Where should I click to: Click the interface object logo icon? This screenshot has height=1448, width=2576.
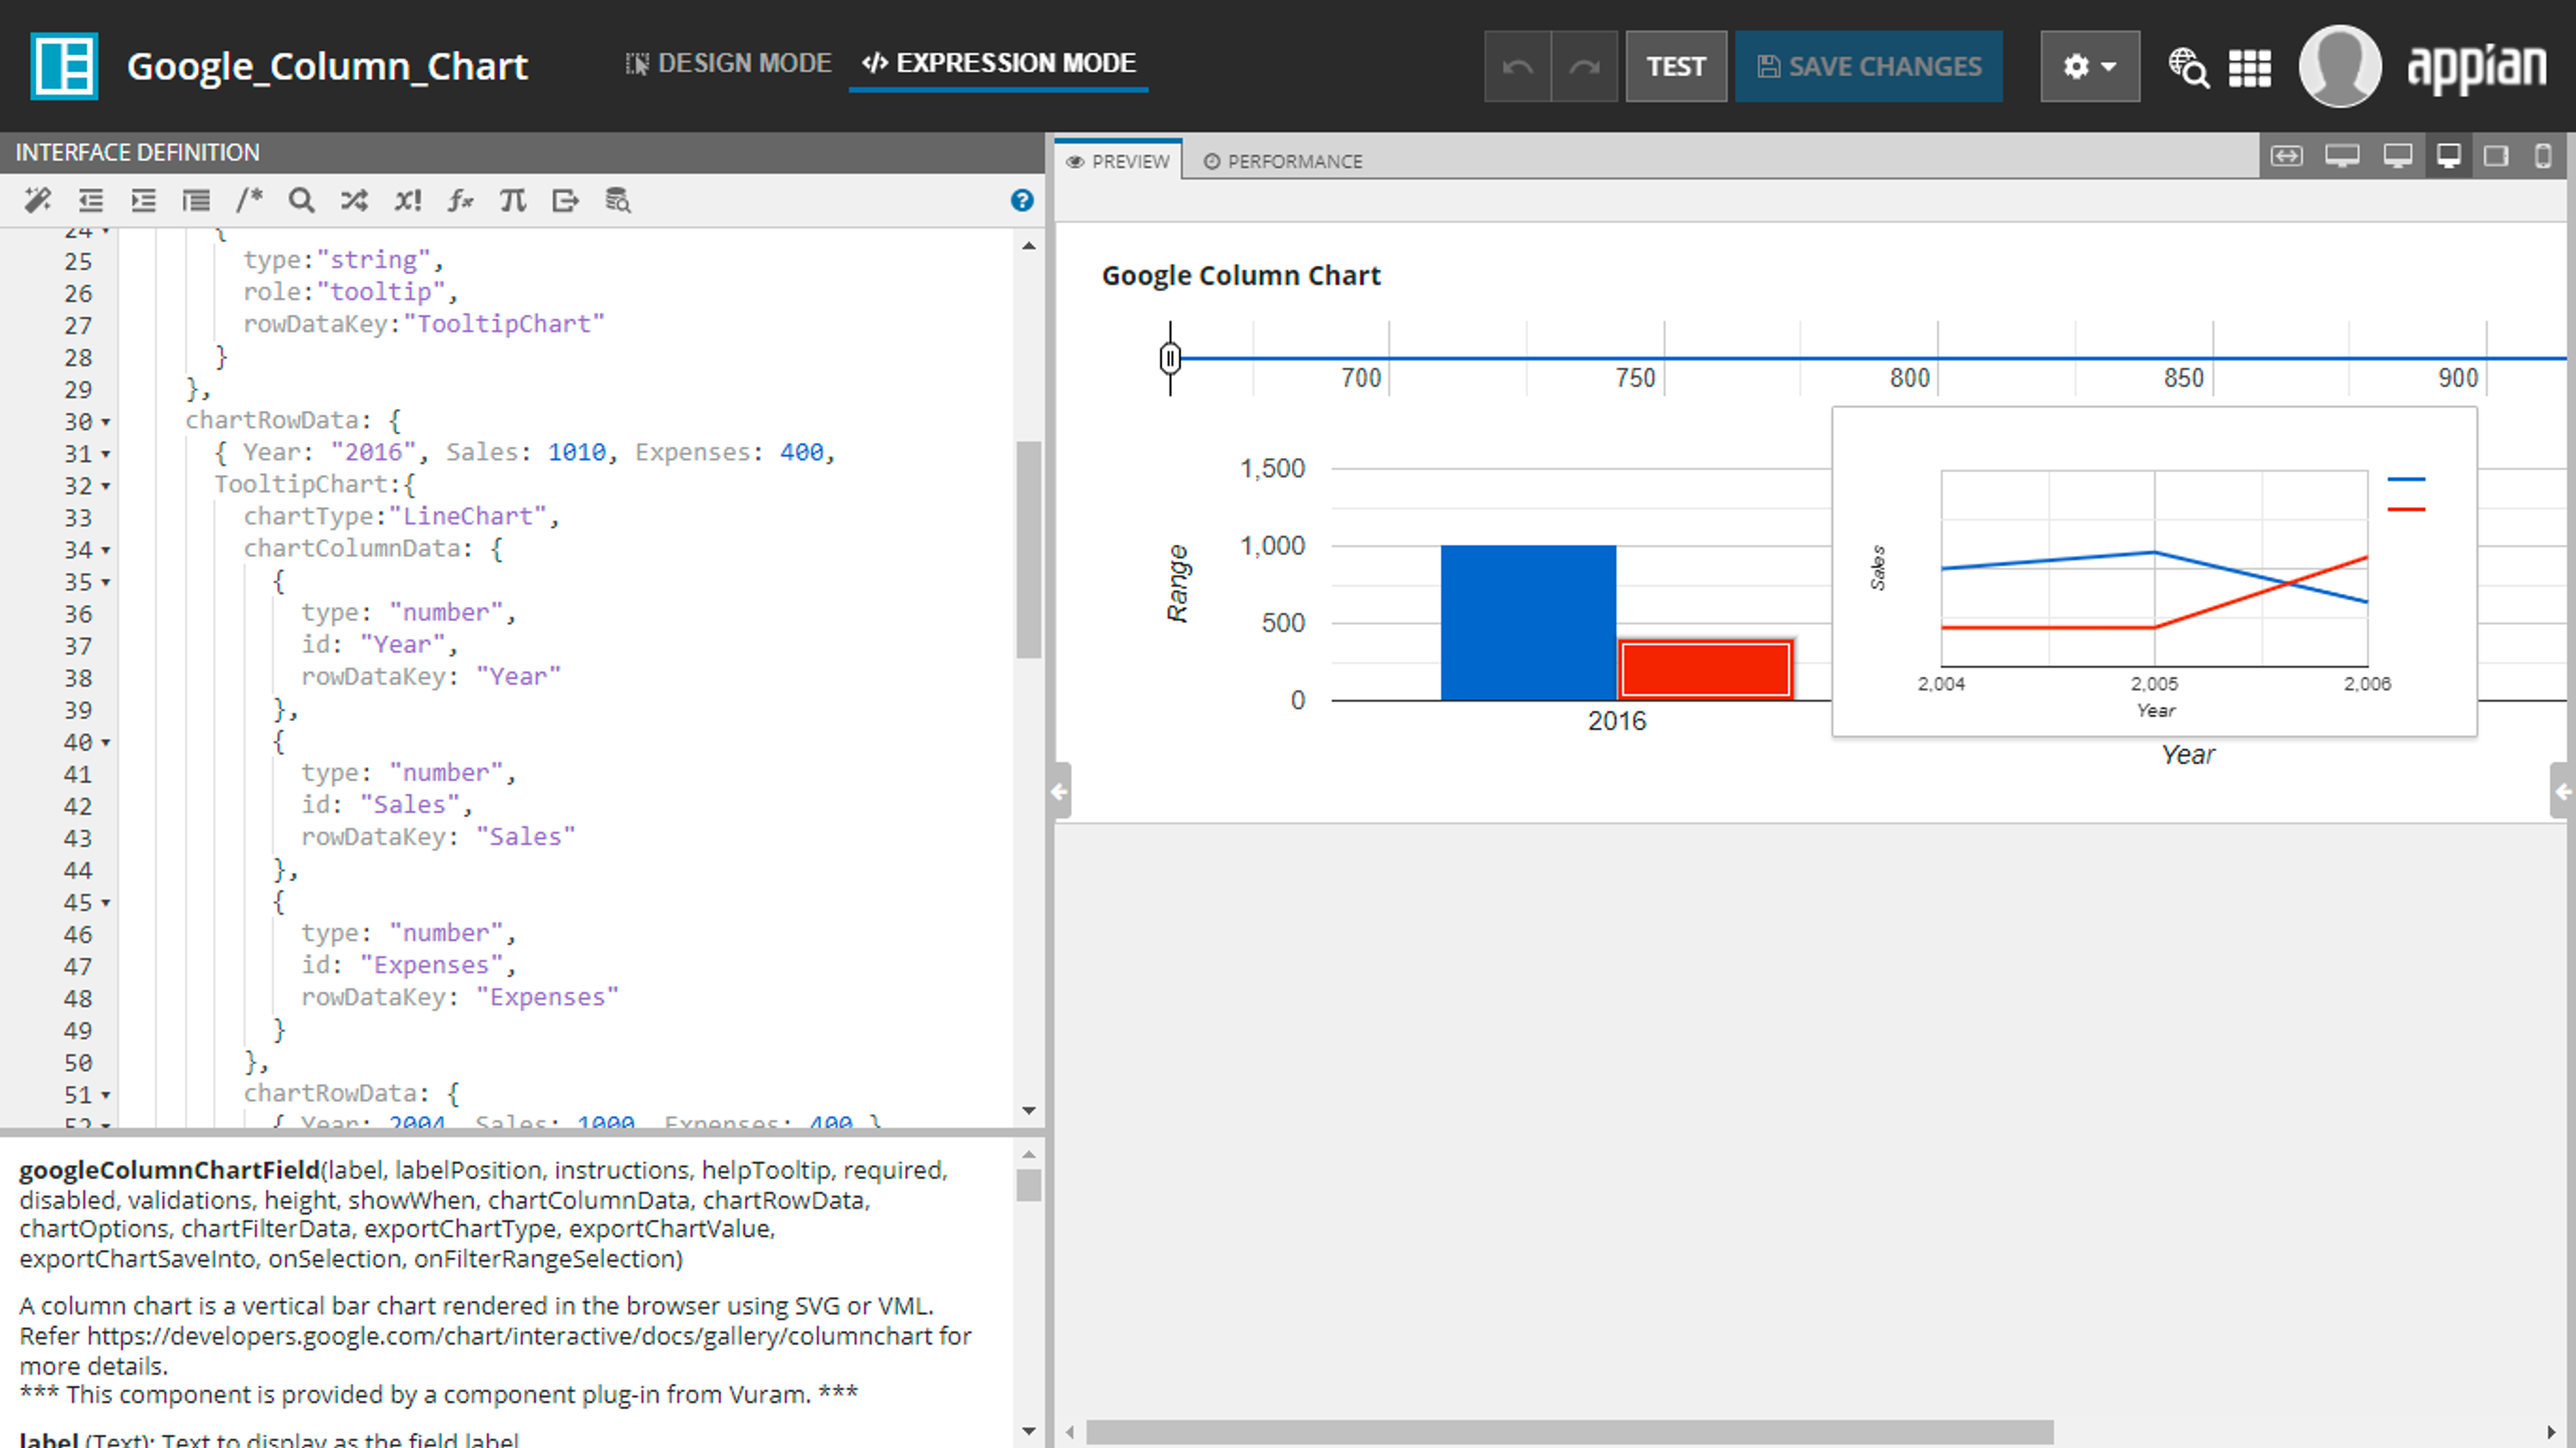[64, 66]
